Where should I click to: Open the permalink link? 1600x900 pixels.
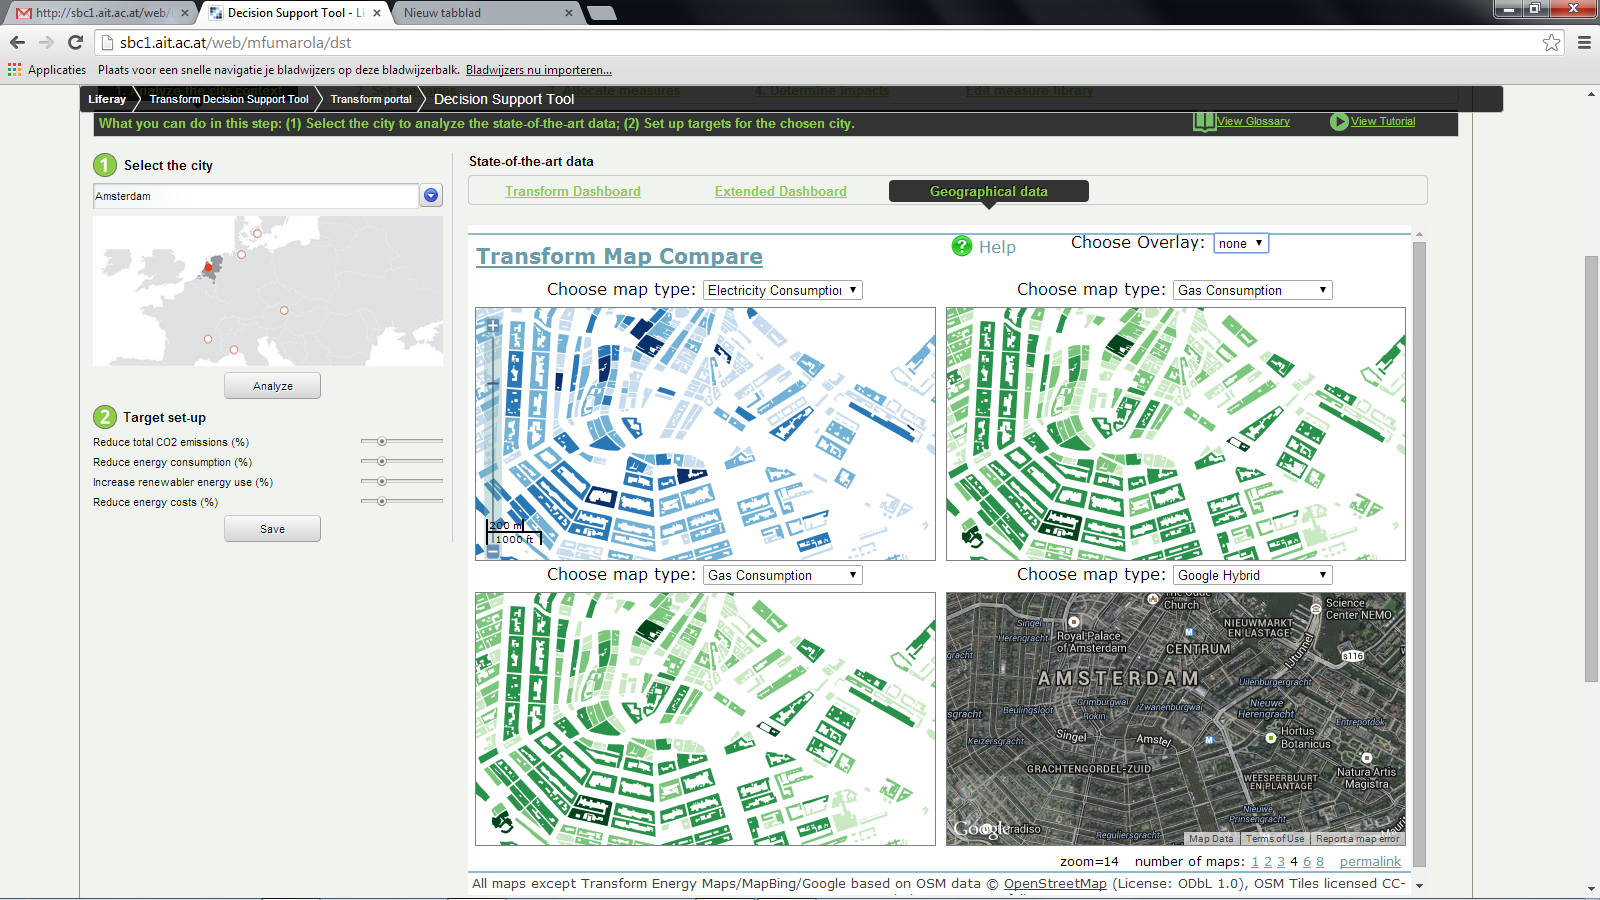pyautogui.click(x=1370, y=861)
